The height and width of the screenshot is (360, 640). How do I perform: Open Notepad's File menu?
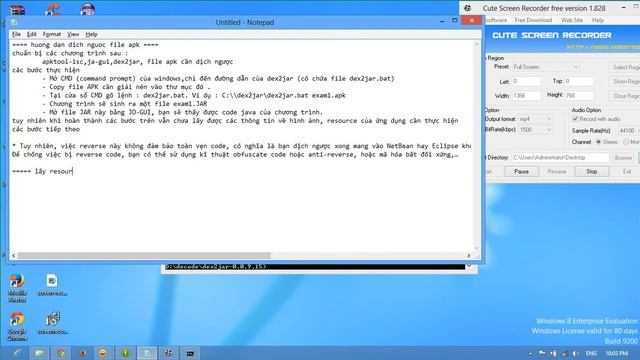[x=16, y=34]
